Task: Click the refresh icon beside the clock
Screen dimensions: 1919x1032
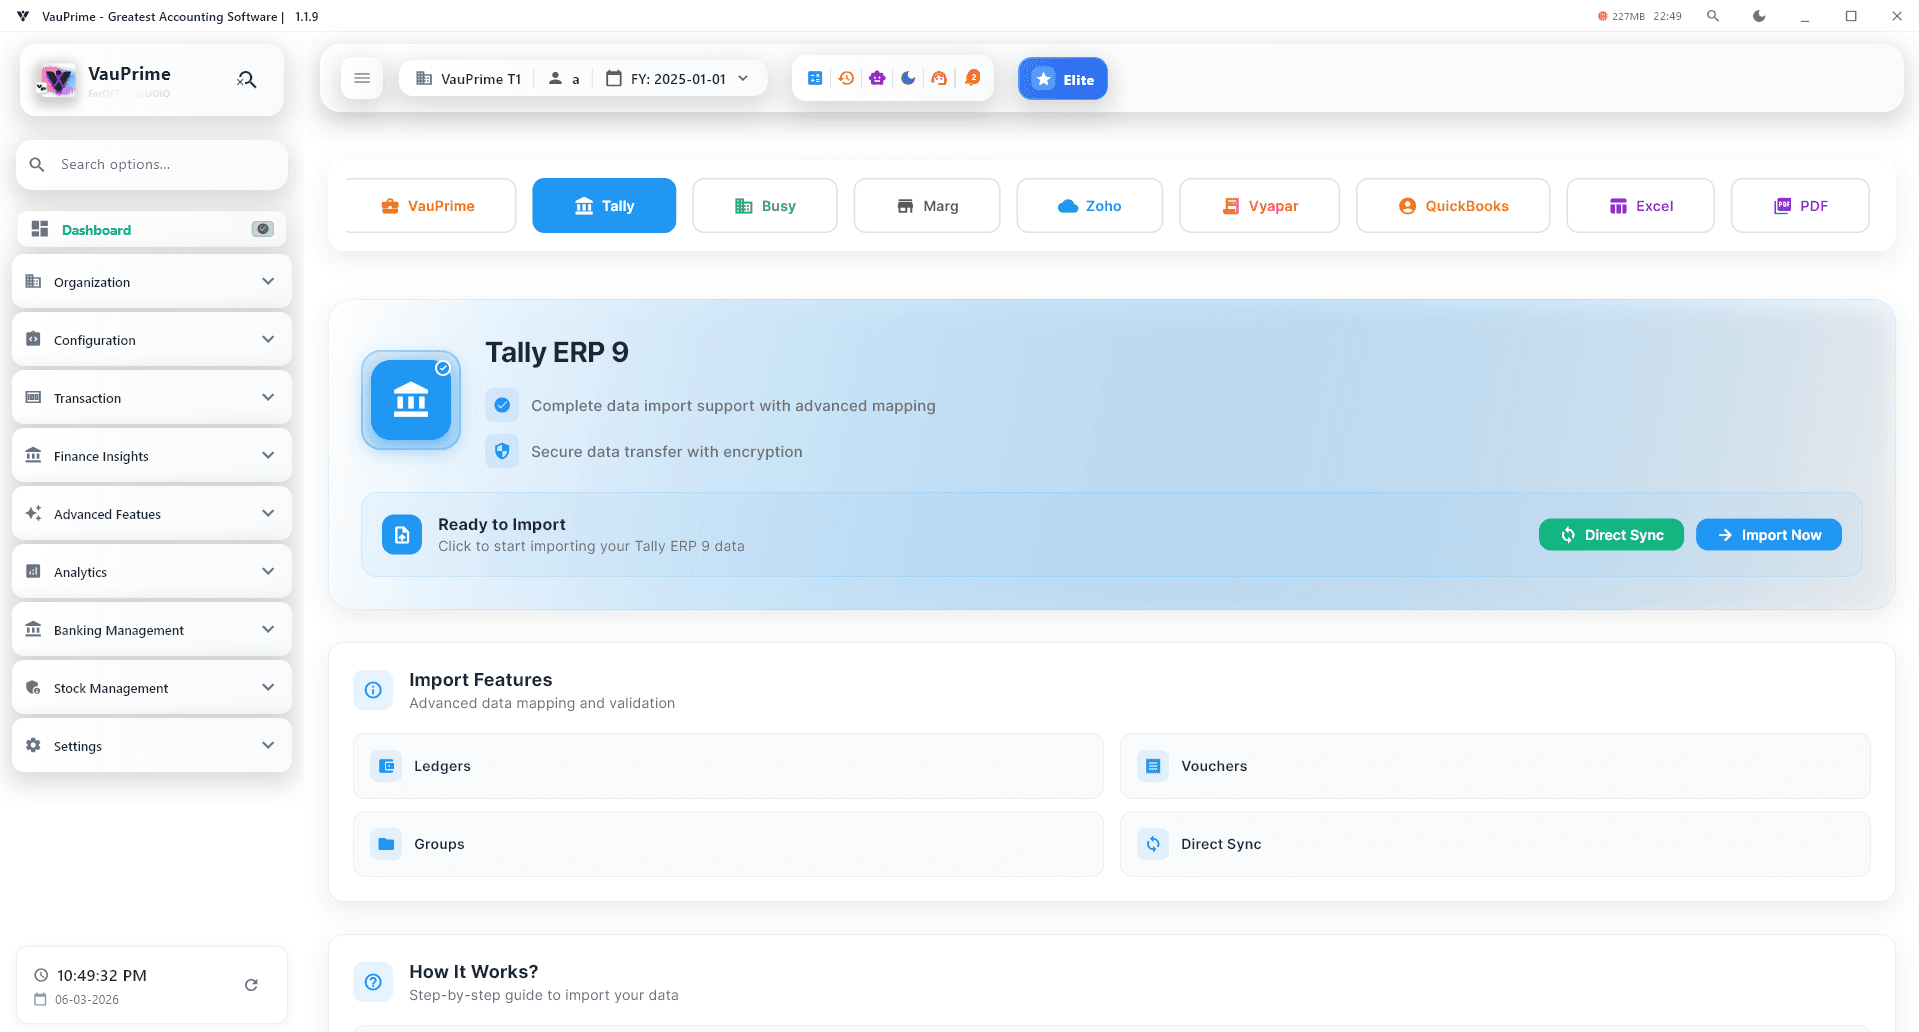Action: (x=251, y=985)
